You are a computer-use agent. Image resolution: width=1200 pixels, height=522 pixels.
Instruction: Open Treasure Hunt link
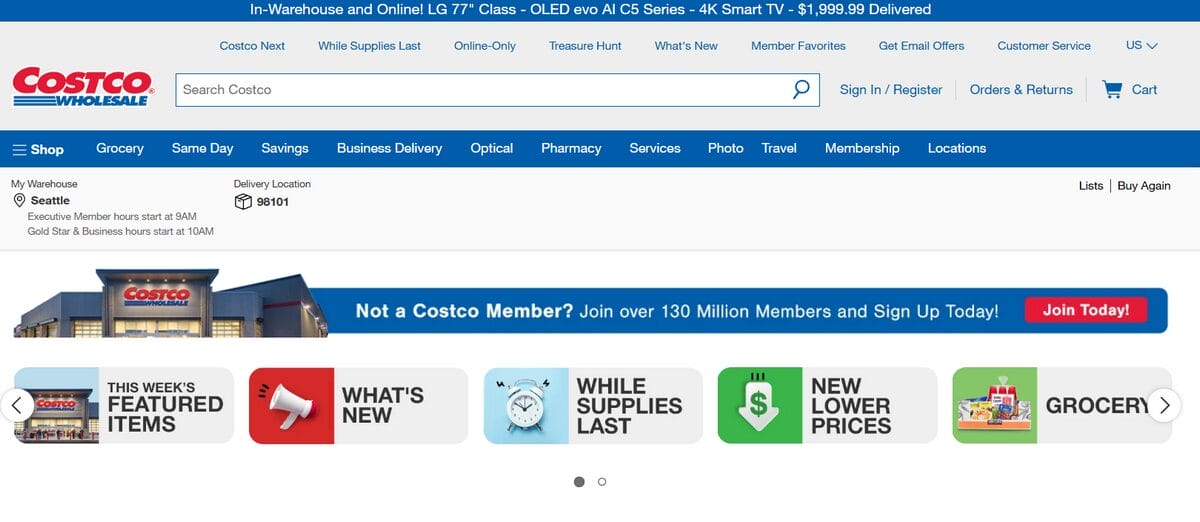(x=585, y=46)
